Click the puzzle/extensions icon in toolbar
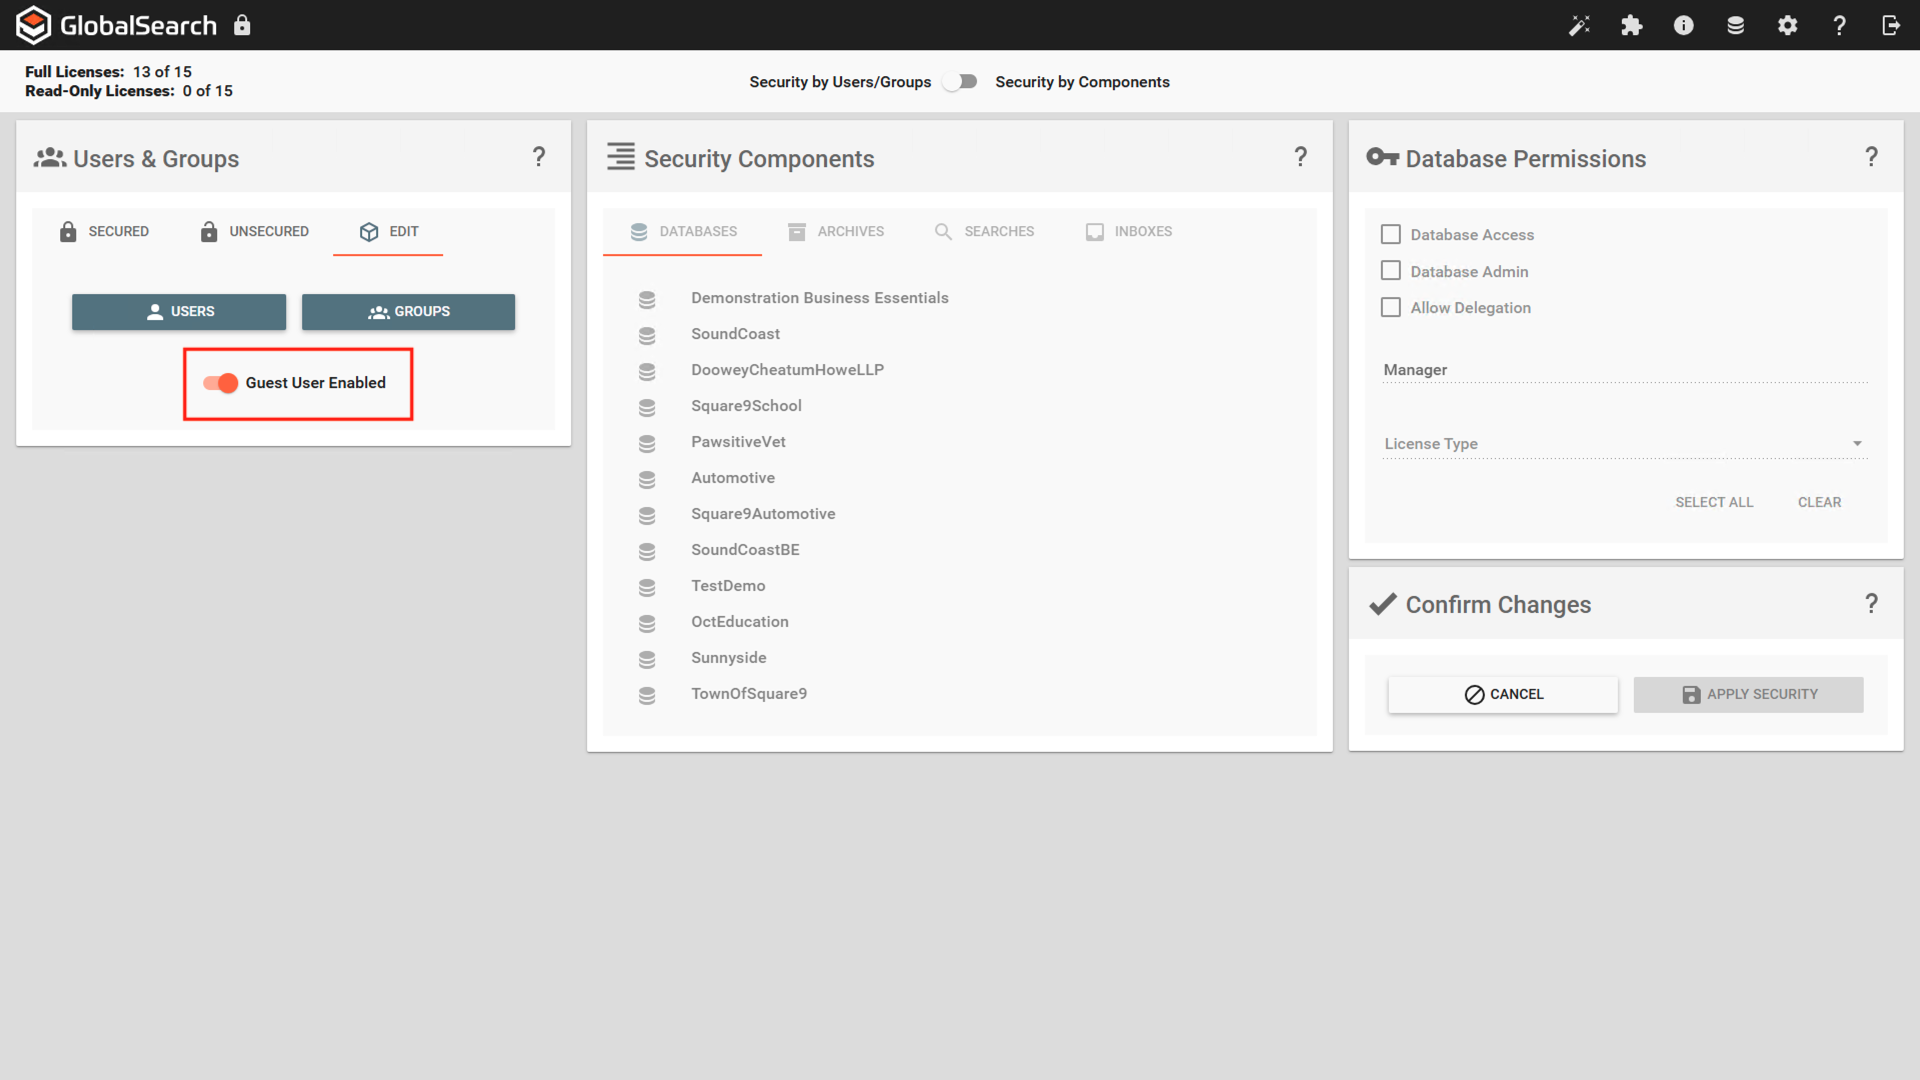The width and height of the screenshot is (1920, 1080). coord(1631,25)
